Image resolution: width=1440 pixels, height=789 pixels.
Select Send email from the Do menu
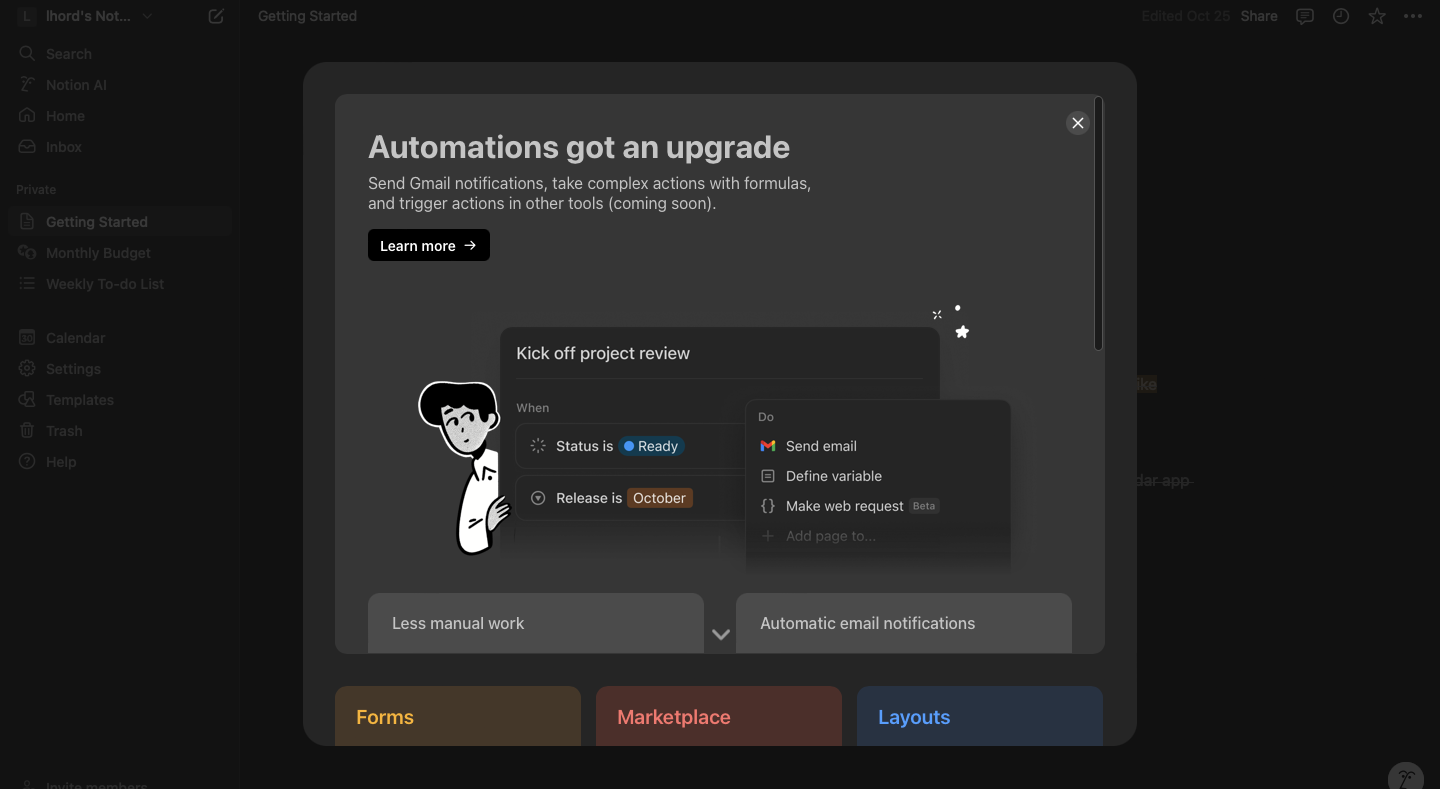click(821, 446)
